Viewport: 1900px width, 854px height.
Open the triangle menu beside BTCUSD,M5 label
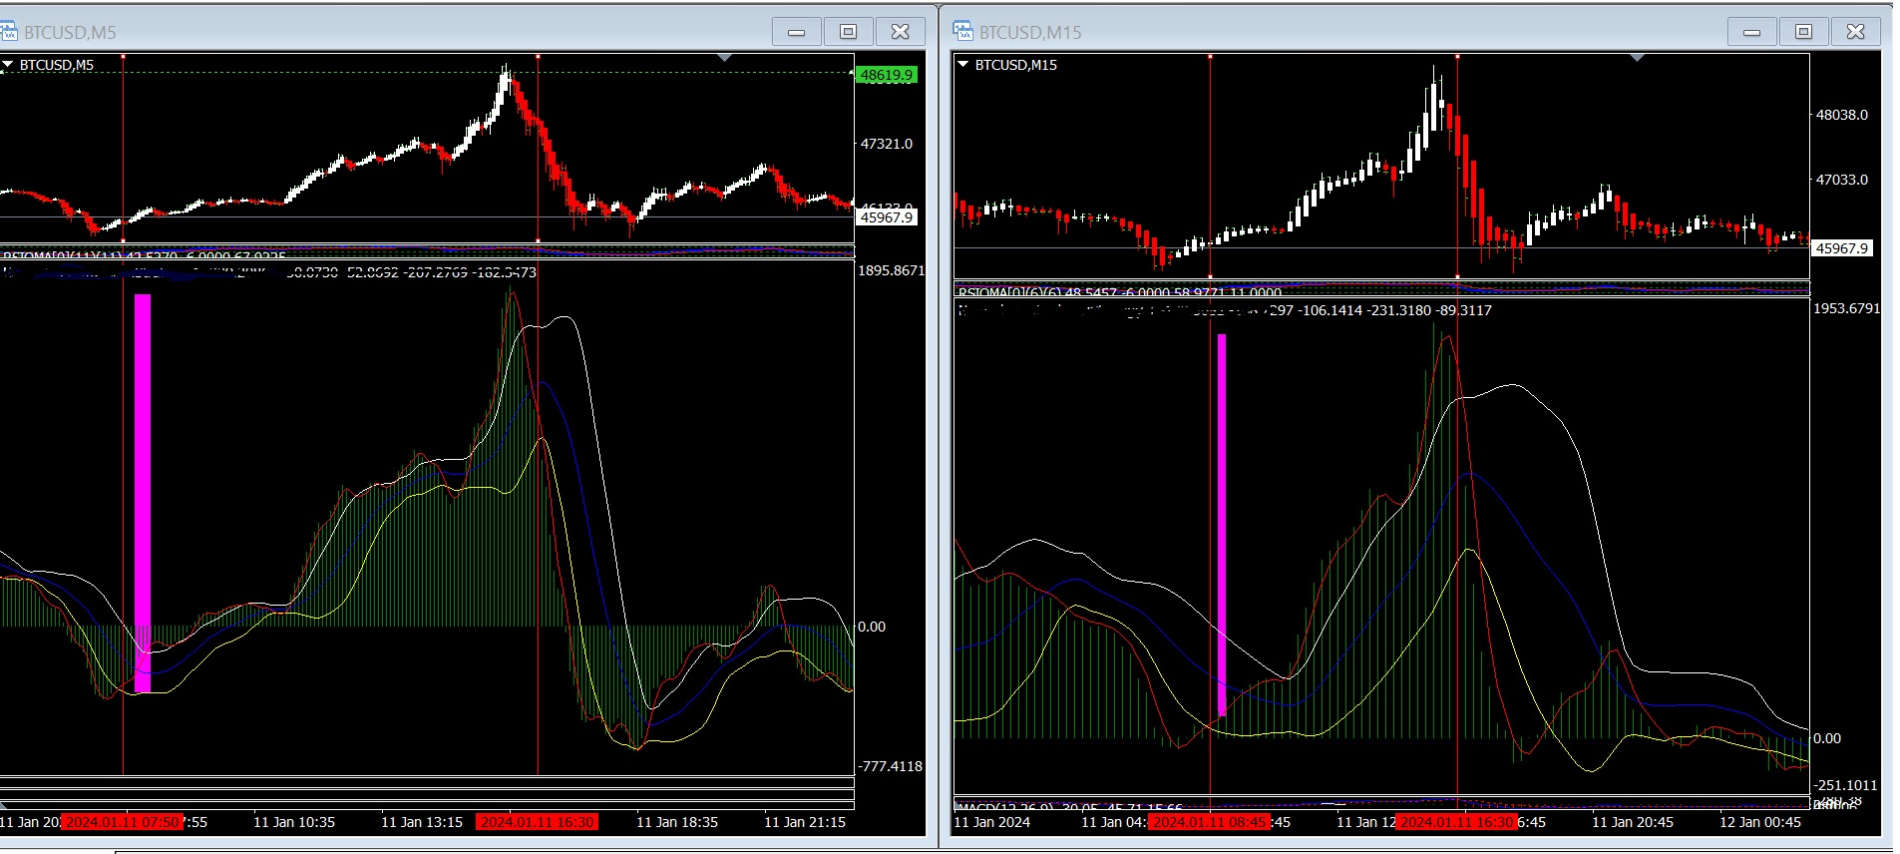pyautogui.click(x=8, y=65)
